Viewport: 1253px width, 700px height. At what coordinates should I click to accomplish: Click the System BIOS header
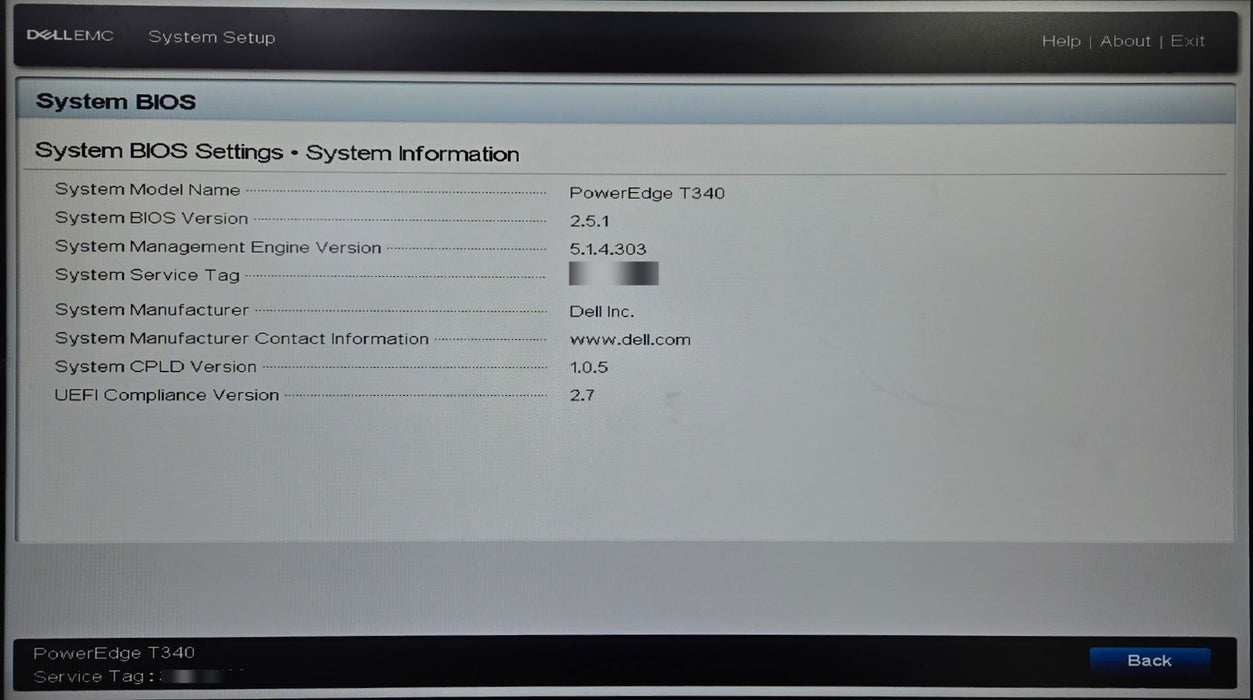tap(116, 102)
